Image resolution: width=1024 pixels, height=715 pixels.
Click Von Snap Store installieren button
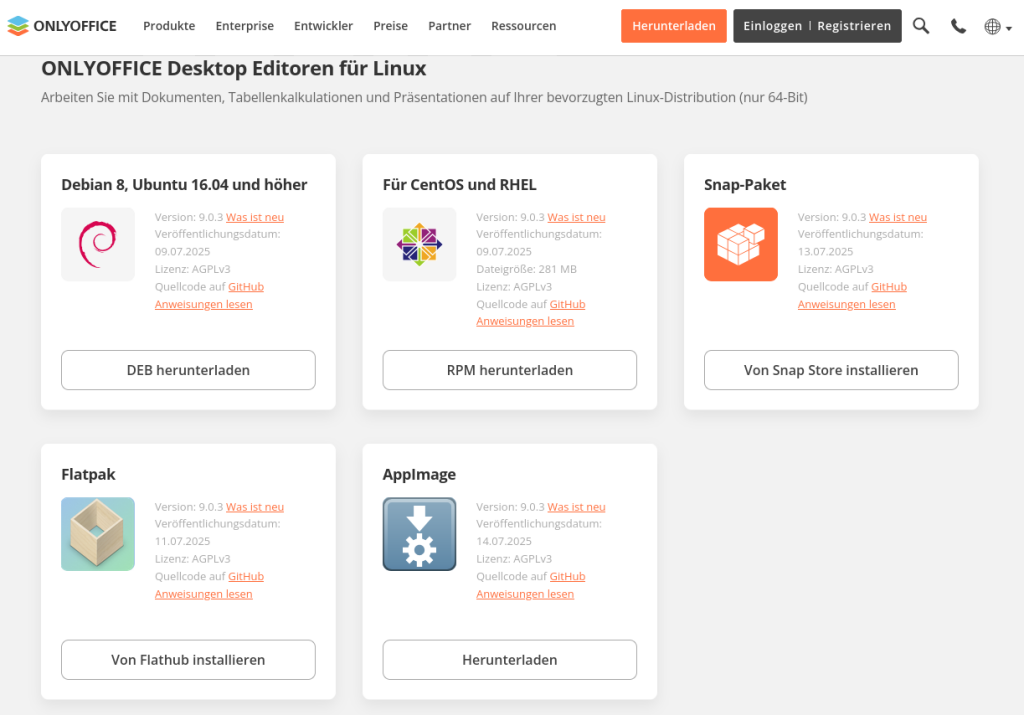tap(831, 370)
